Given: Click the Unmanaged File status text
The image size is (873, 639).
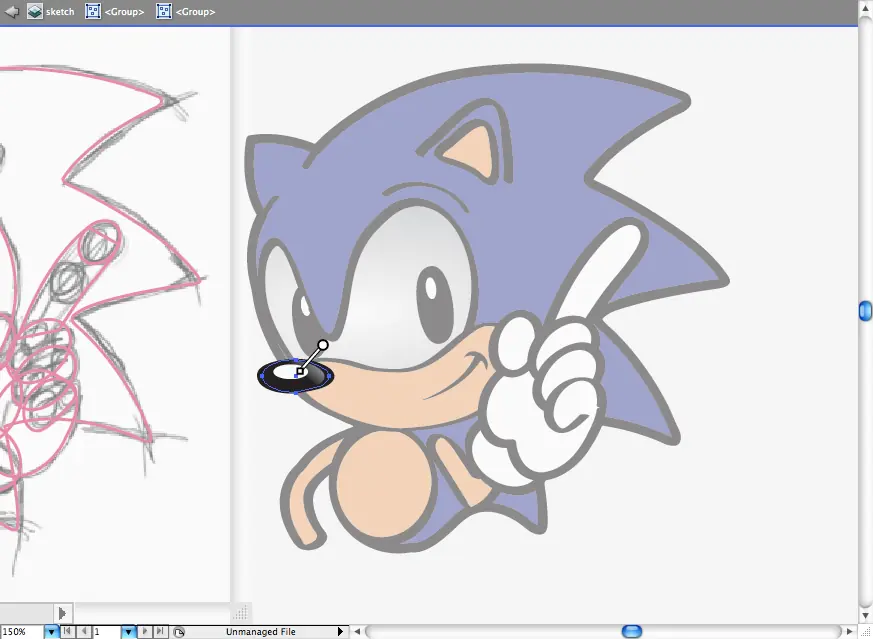Looking at the screenshot, I should [x=261, y=632].
